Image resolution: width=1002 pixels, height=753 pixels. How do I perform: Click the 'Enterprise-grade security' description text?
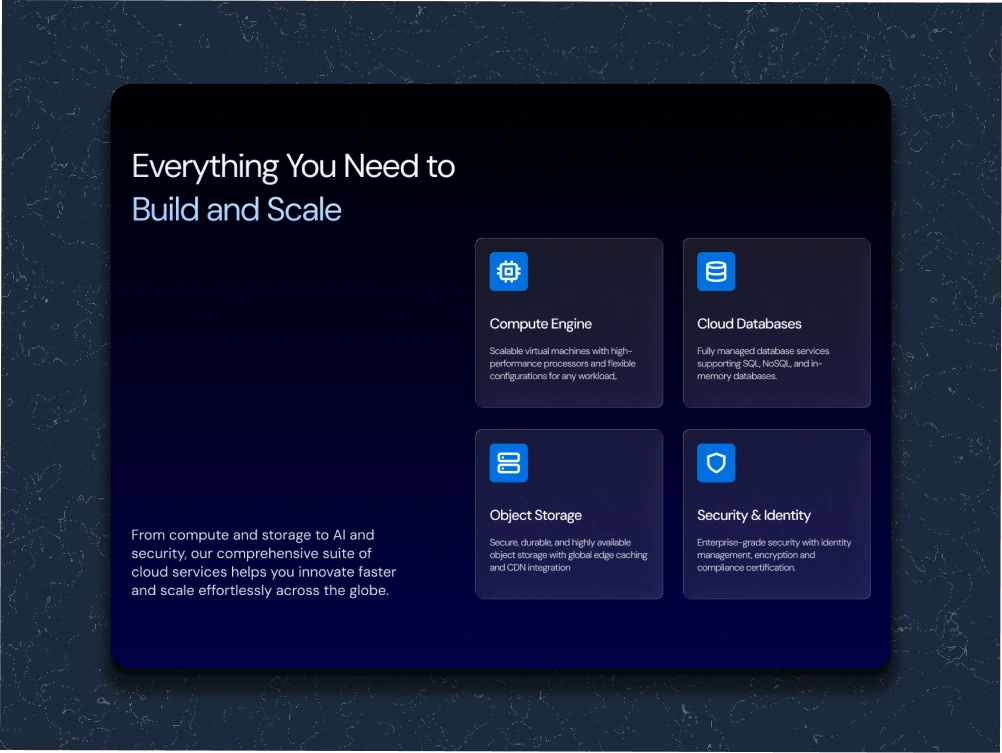(774, 555)
